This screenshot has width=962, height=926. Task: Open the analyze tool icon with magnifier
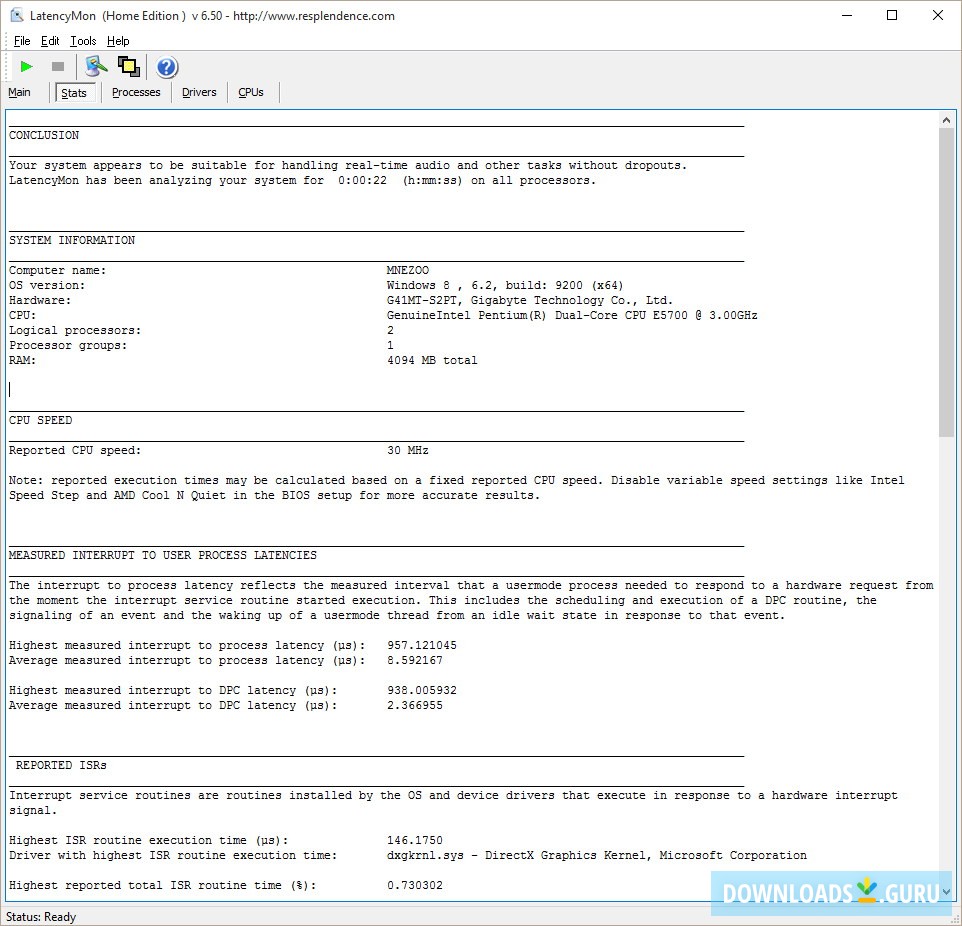pos(96,66)
